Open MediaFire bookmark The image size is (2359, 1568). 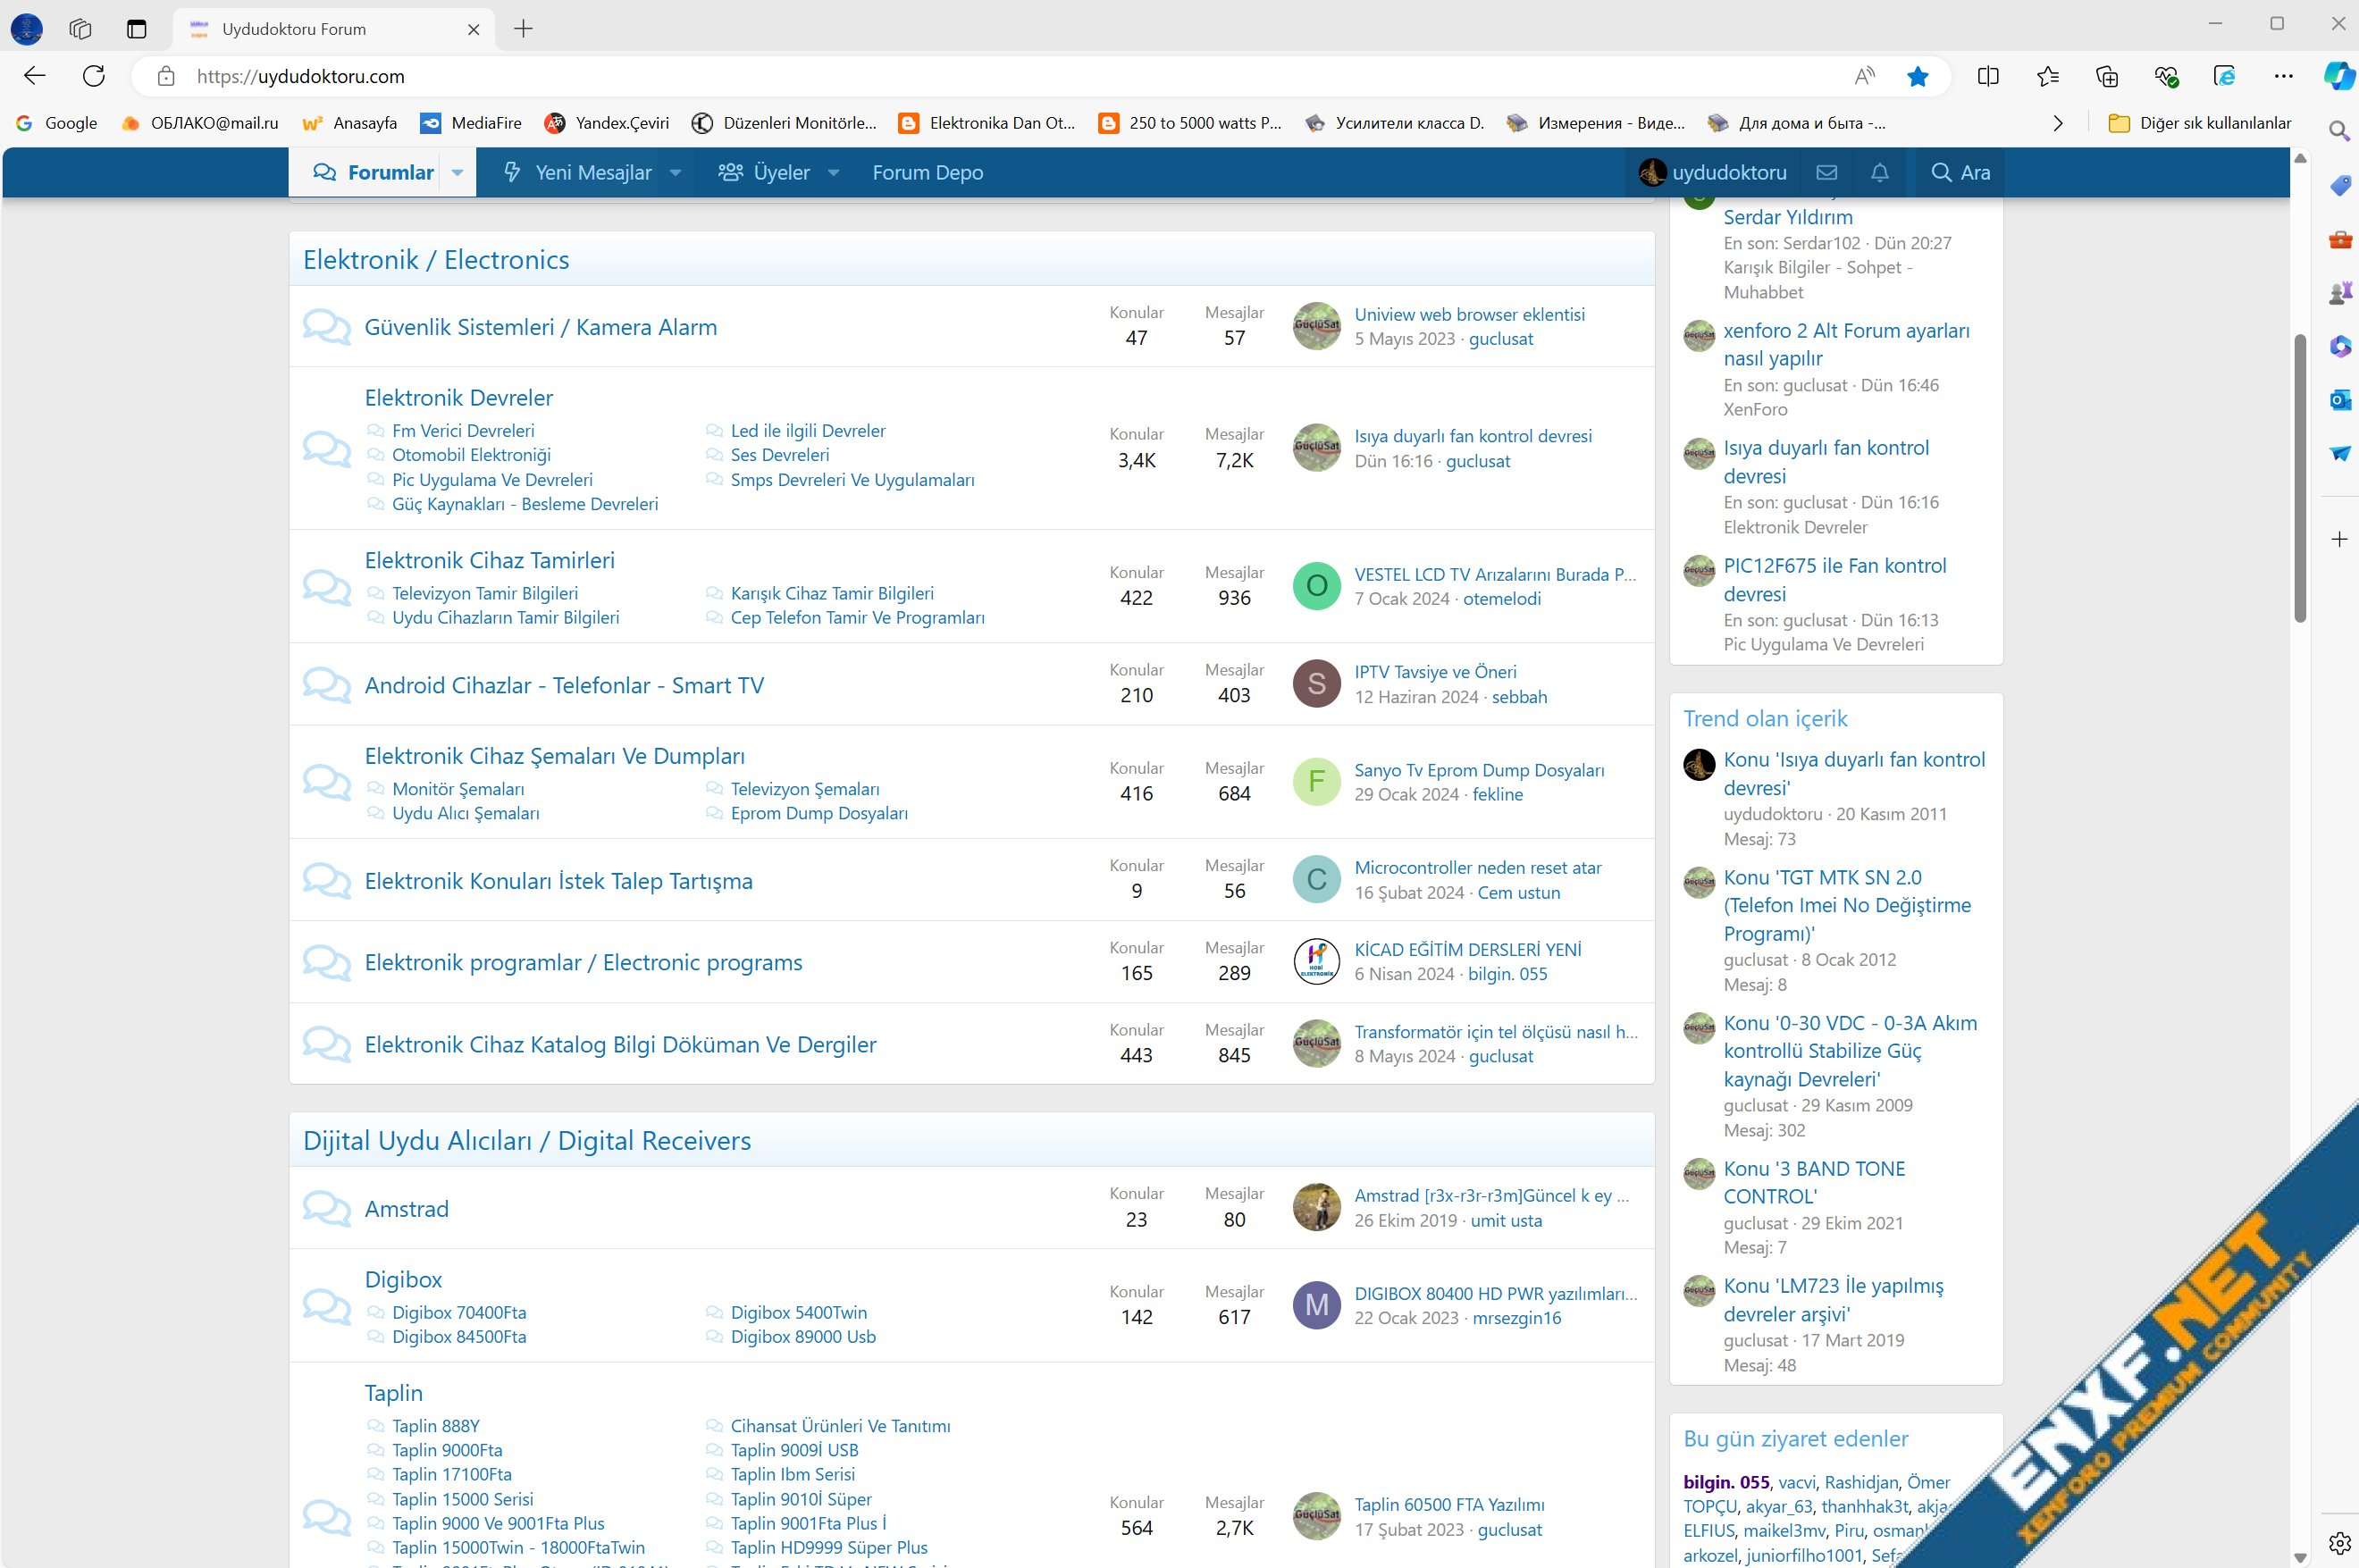pos(471,123)
